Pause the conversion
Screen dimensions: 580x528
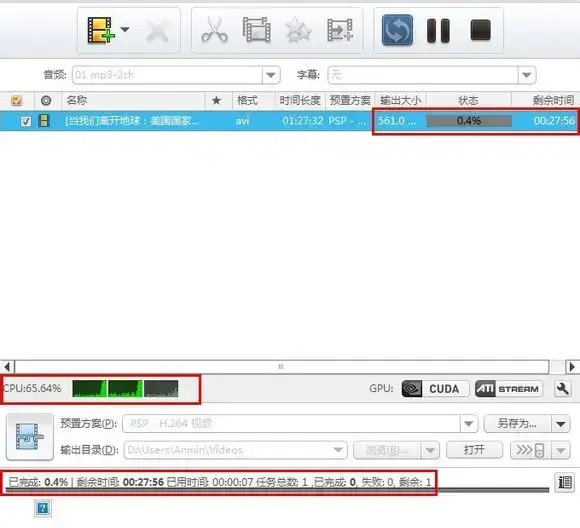[x=438, y=30]
